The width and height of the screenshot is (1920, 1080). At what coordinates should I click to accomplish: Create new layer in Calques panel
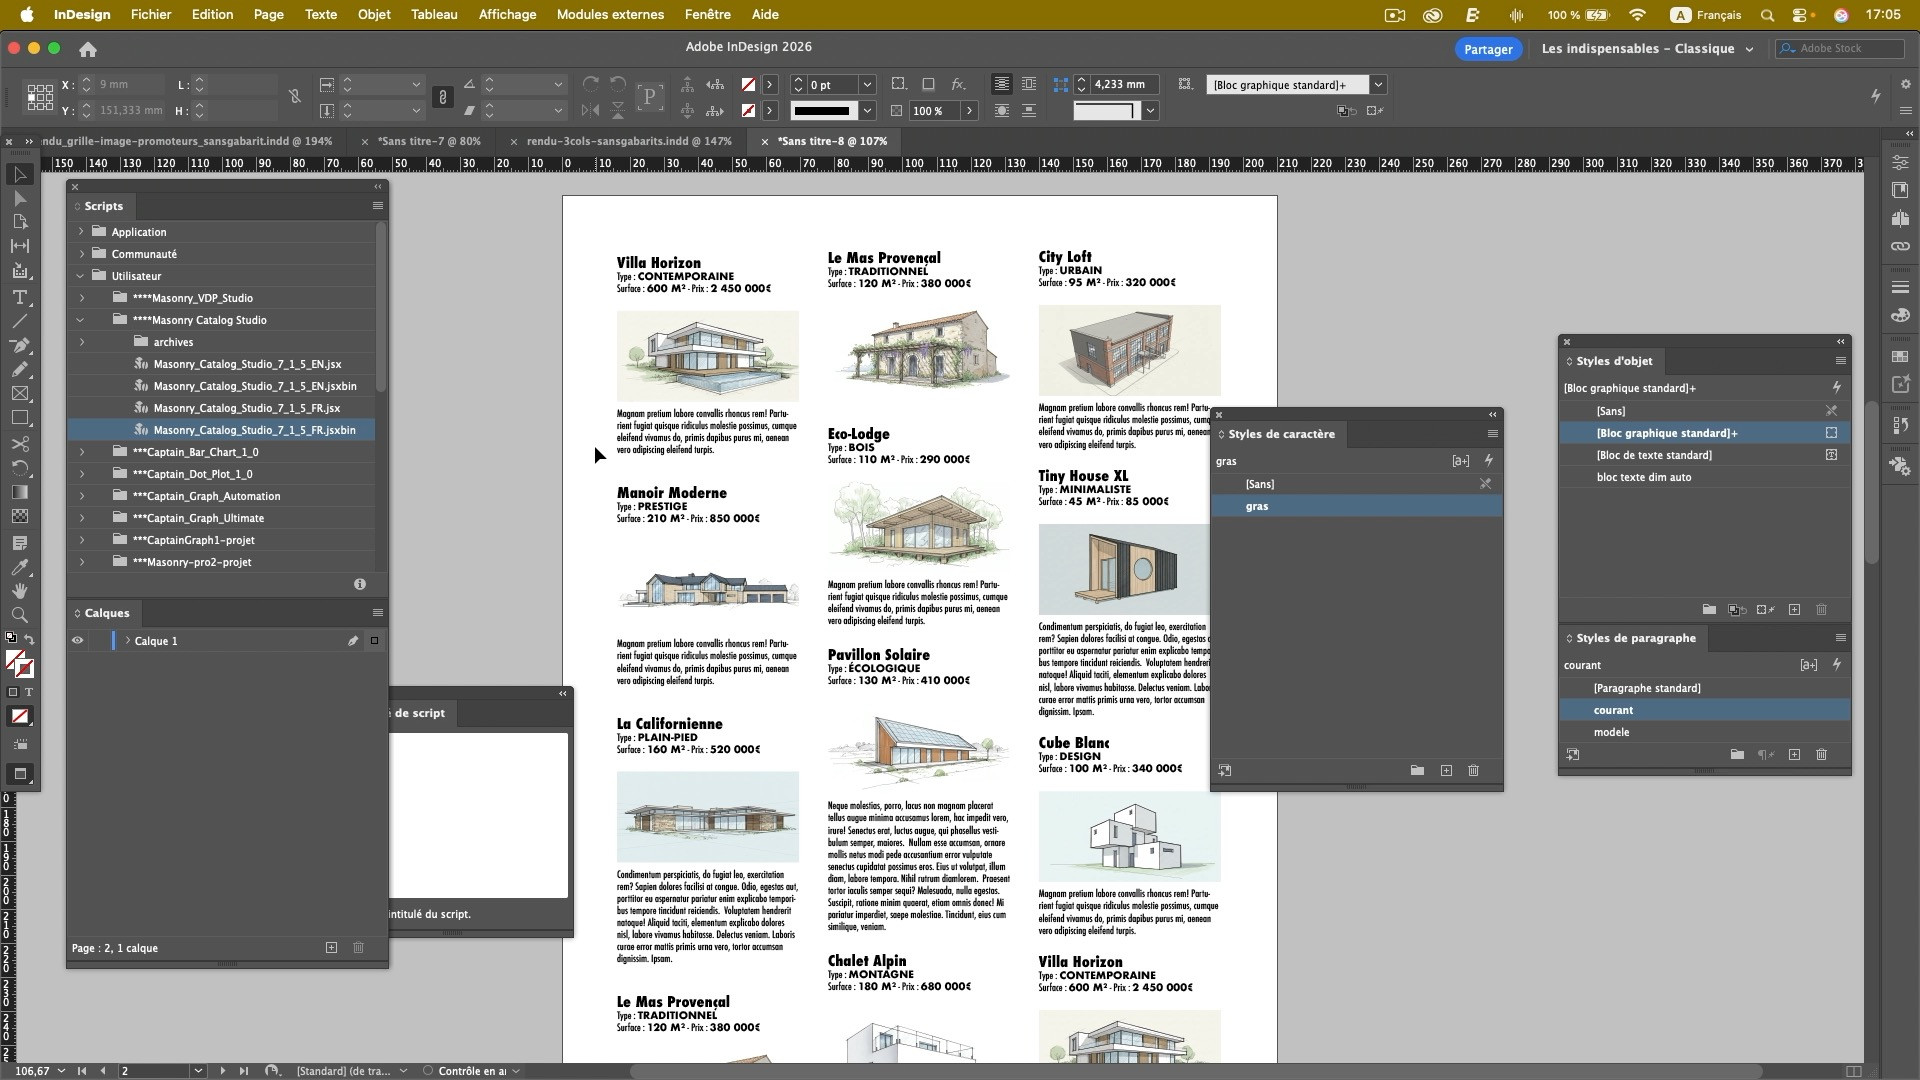pyautogui.click(x=331, y=947)
